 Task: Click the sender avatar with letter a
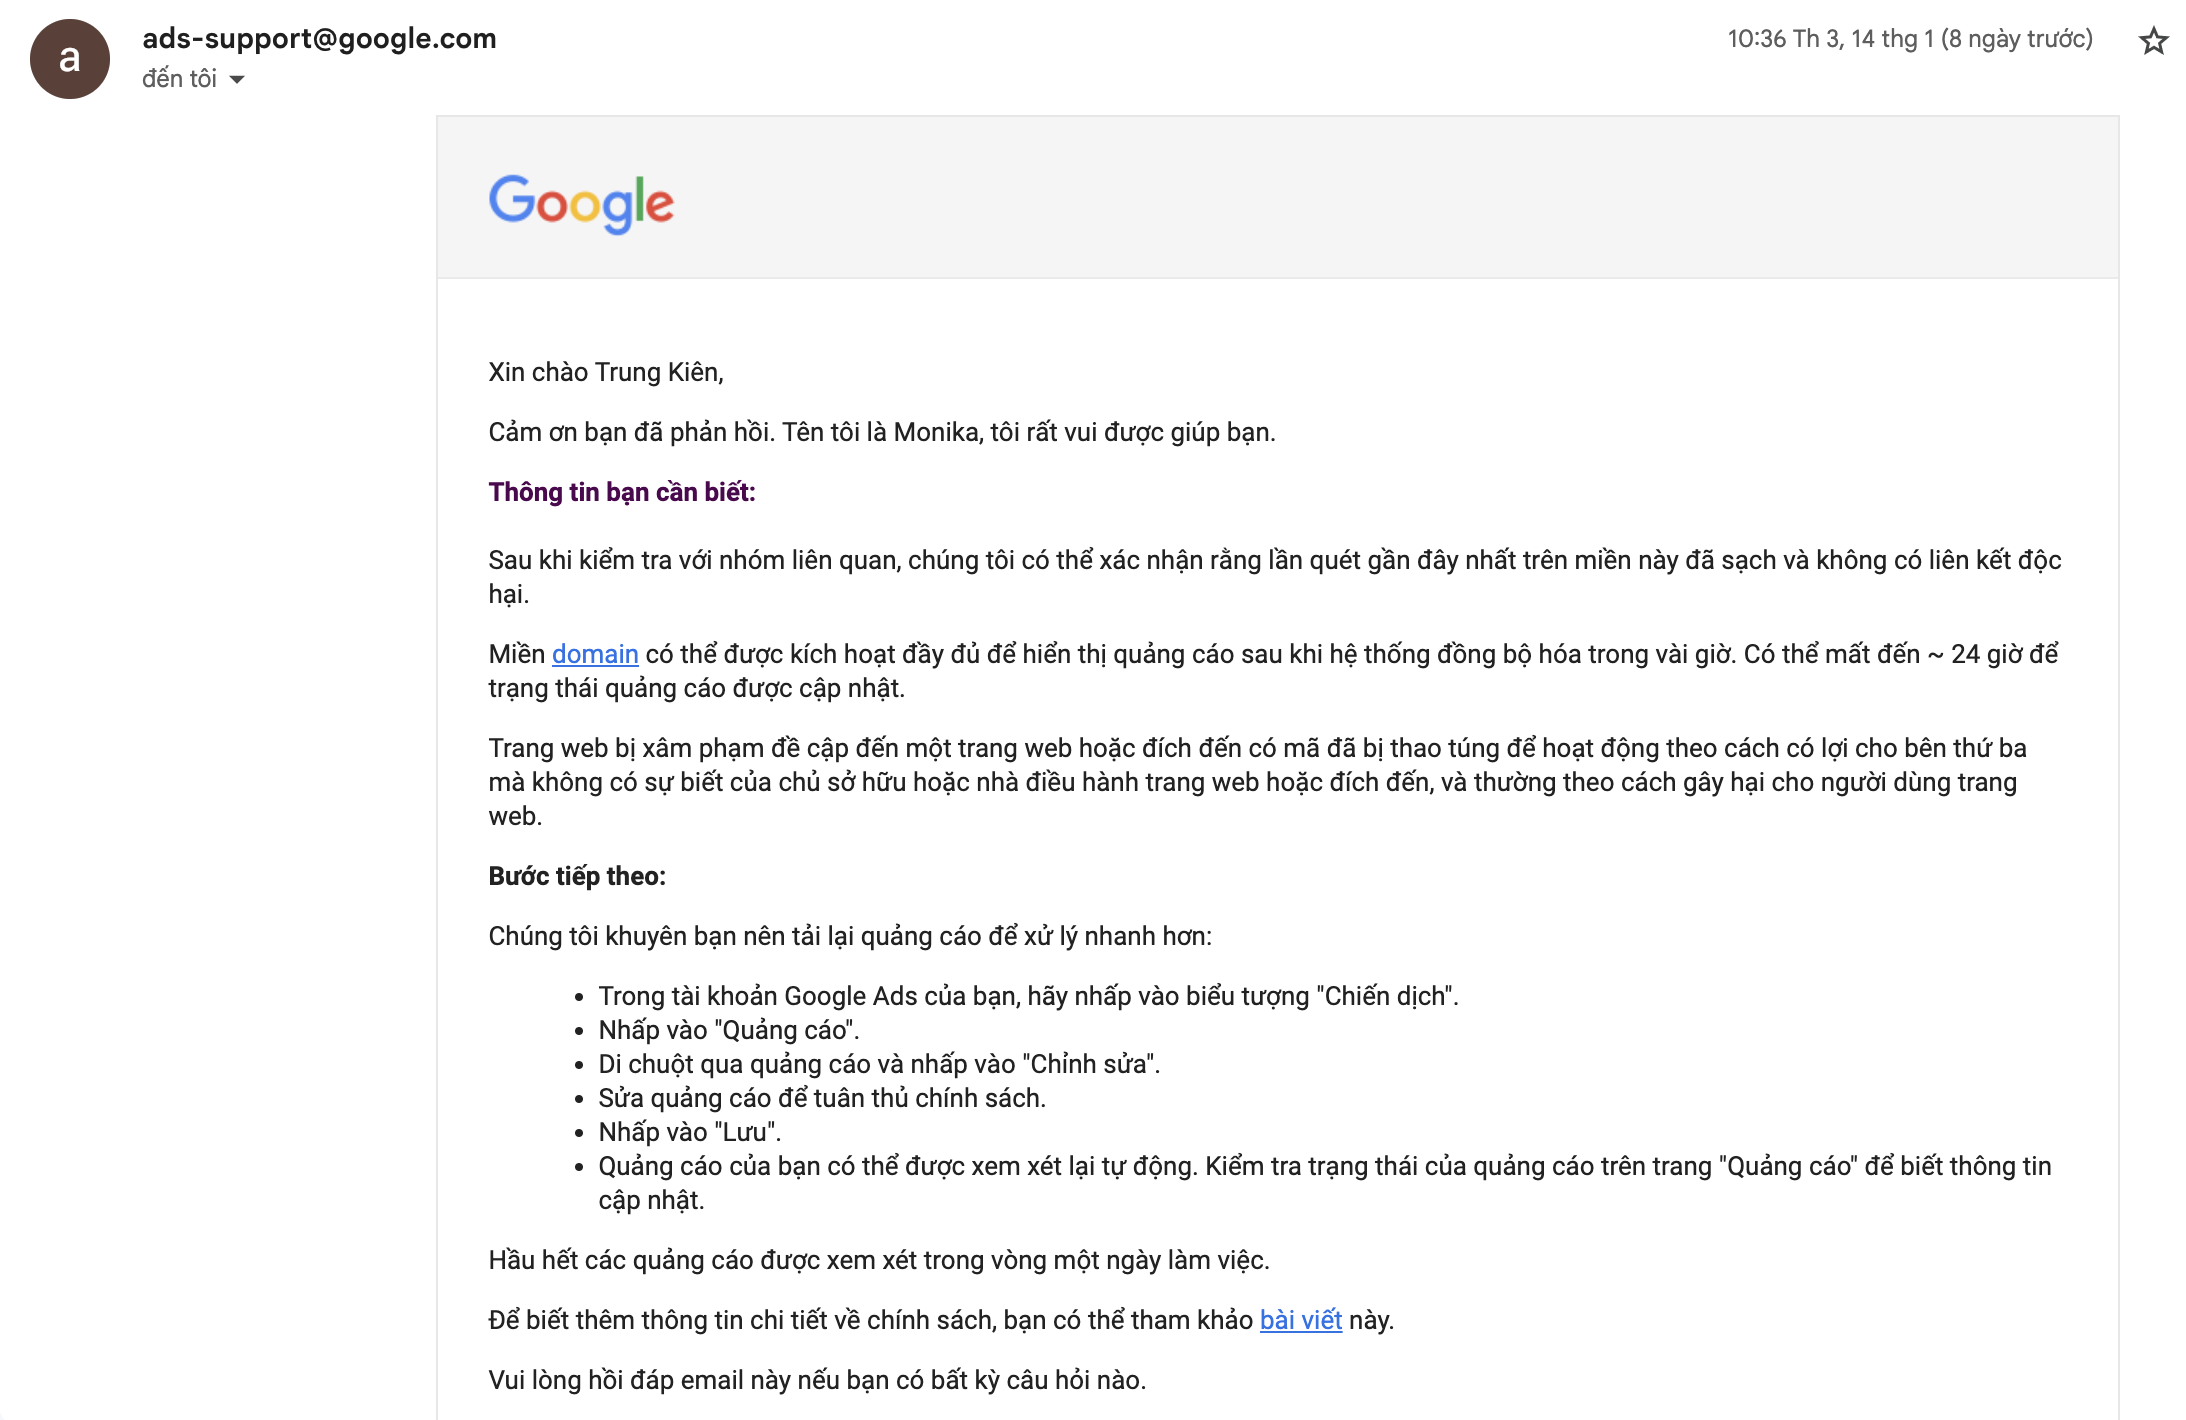click(x=70, y=59)
